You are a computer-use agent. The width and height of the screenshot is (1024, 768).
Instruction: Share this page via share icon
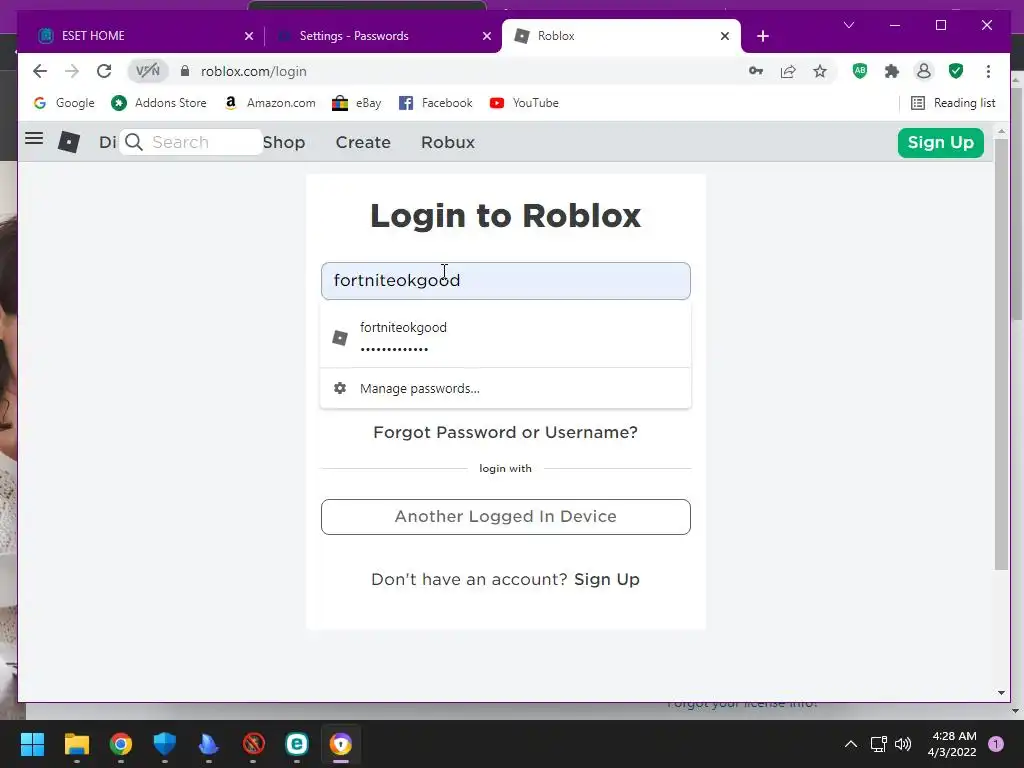coord(788,71)
